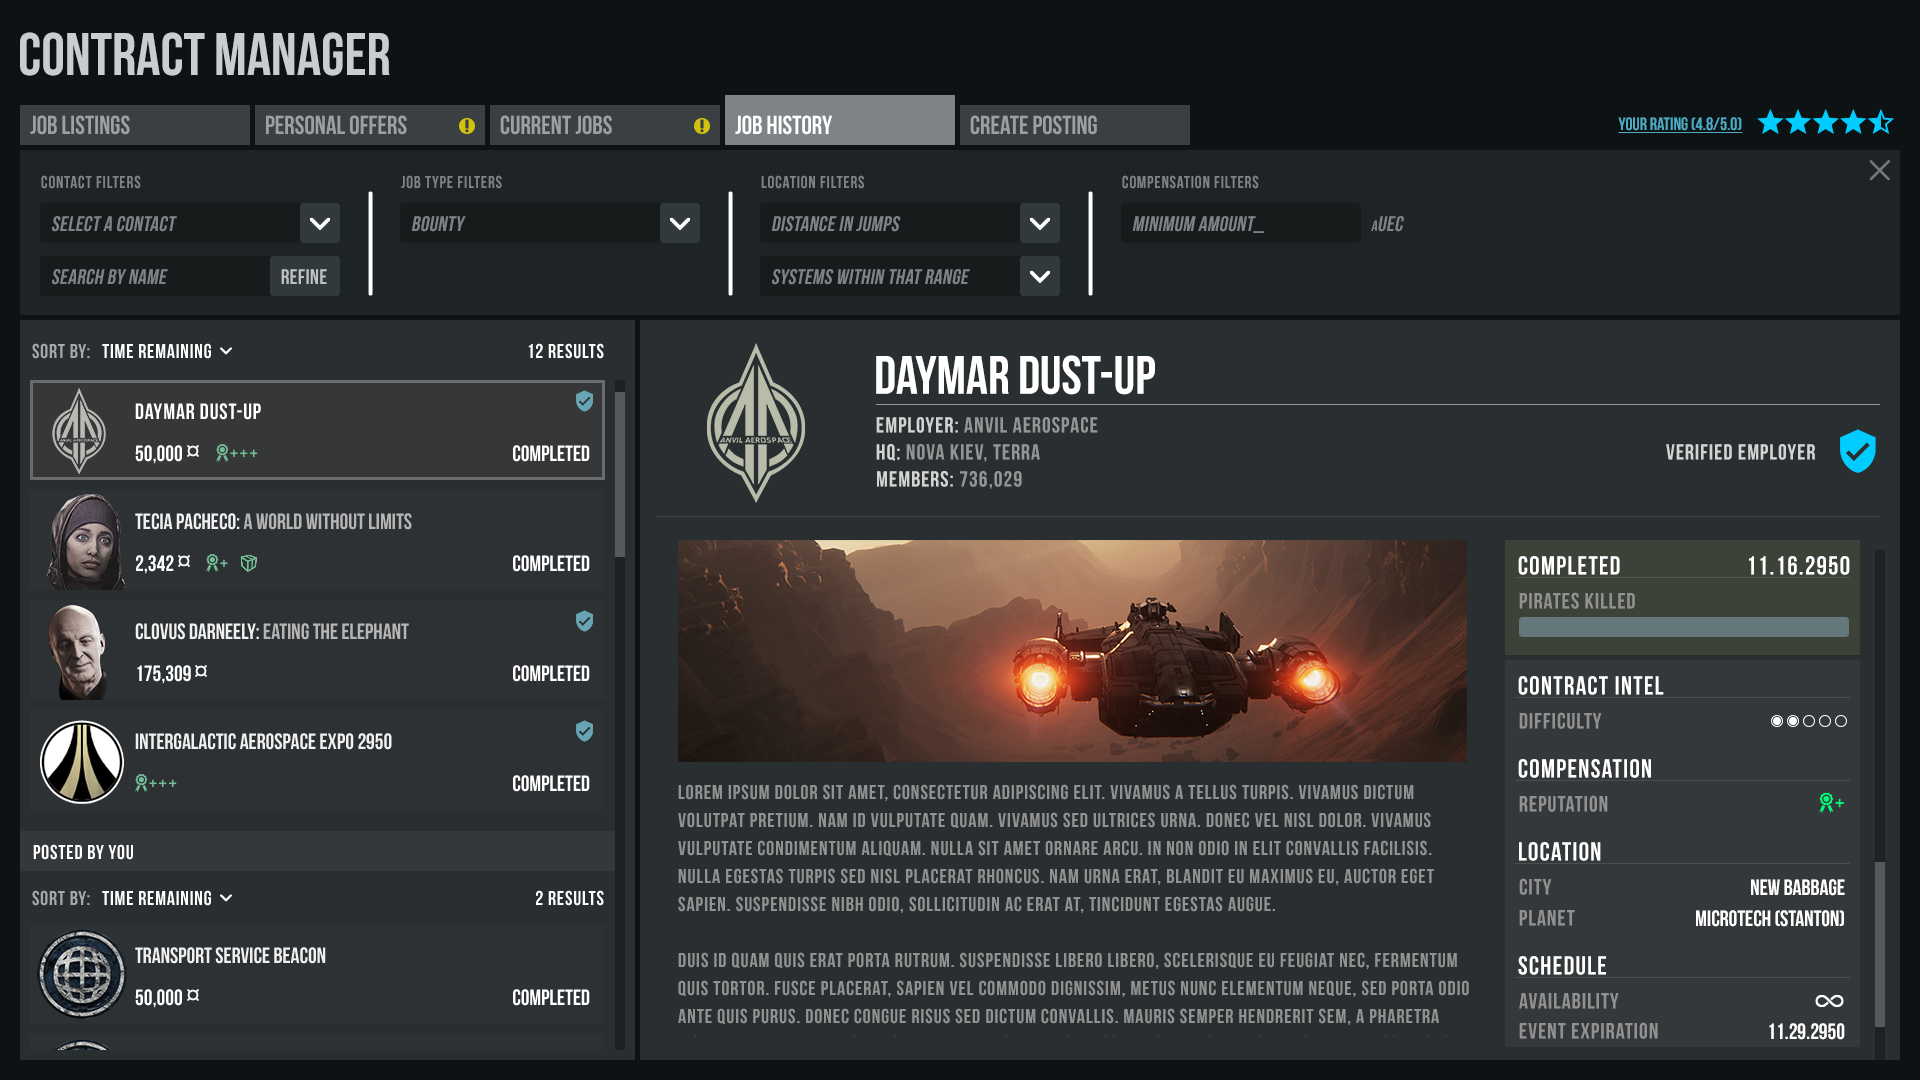
Task: Click the verified shield on Clovus Darneely contract
Action: coord(585,621)
